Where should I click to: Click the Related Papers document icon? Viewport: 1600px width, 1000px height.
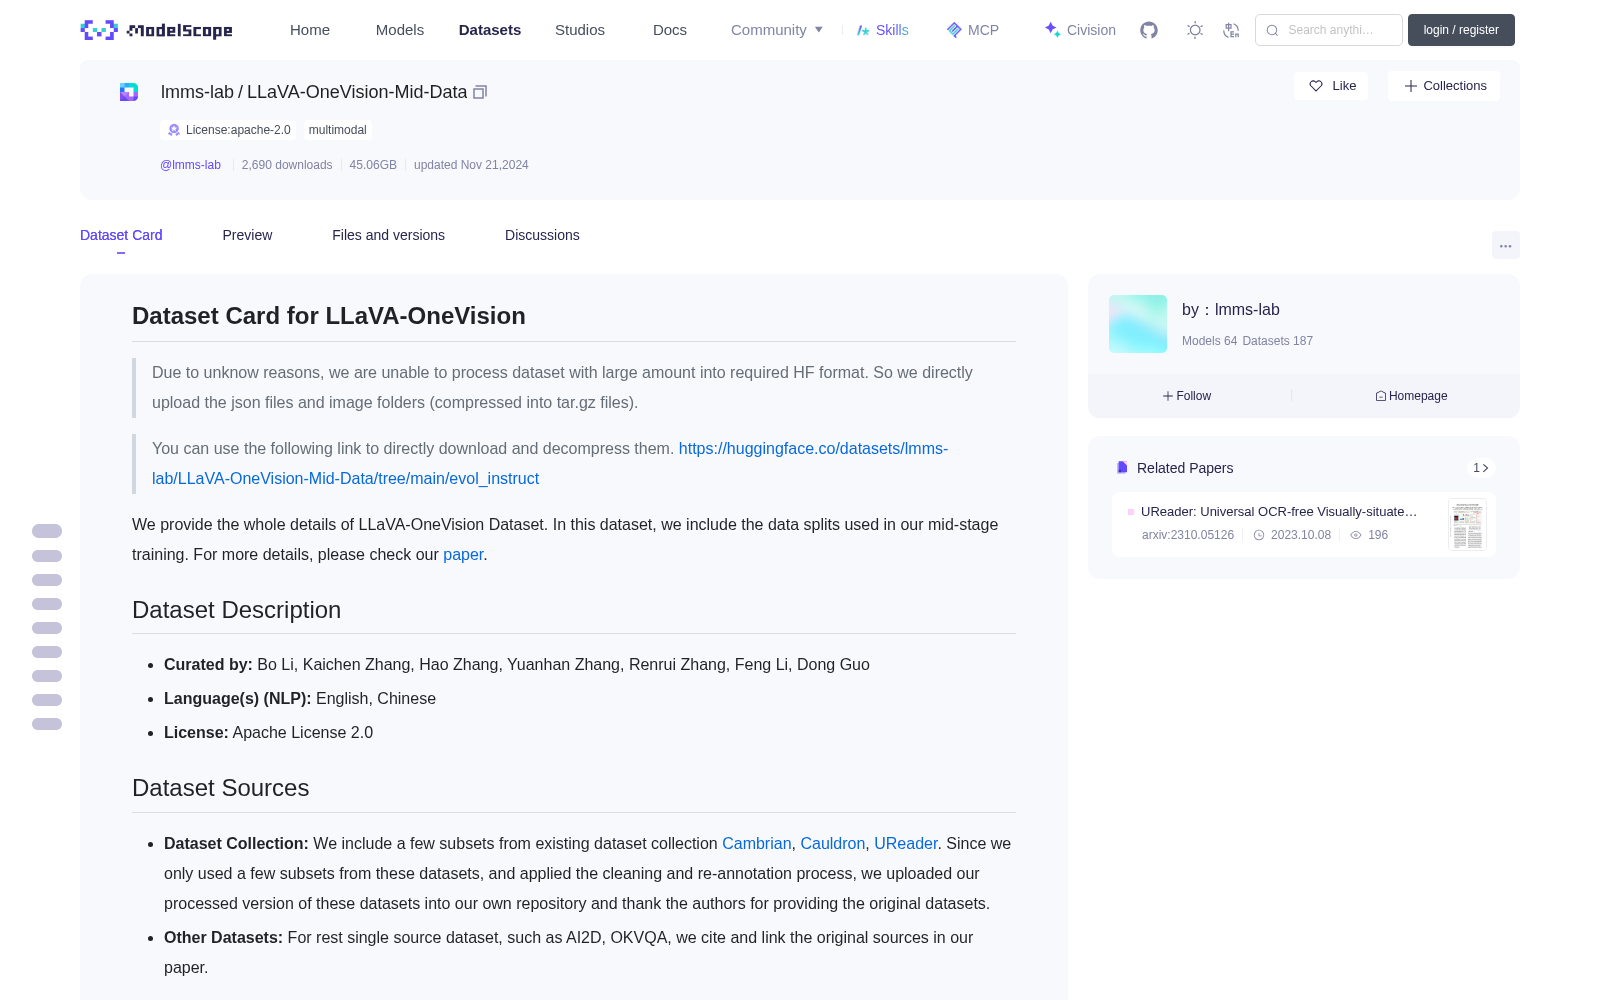(x=1122, y=468)
